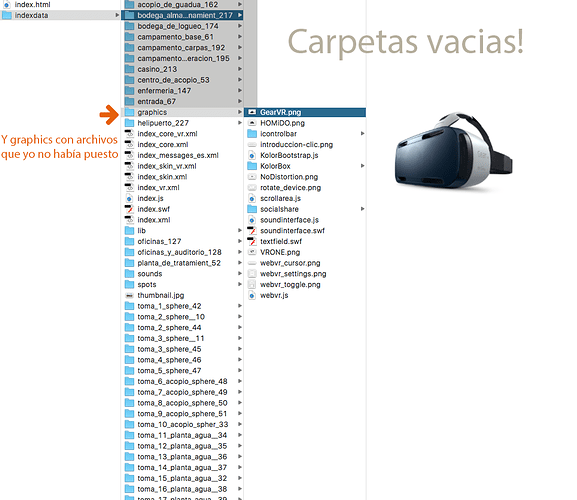Expand the indexdata folder arrow
Image resolution: width=577 pixels, height=500 pixels.
117,15
